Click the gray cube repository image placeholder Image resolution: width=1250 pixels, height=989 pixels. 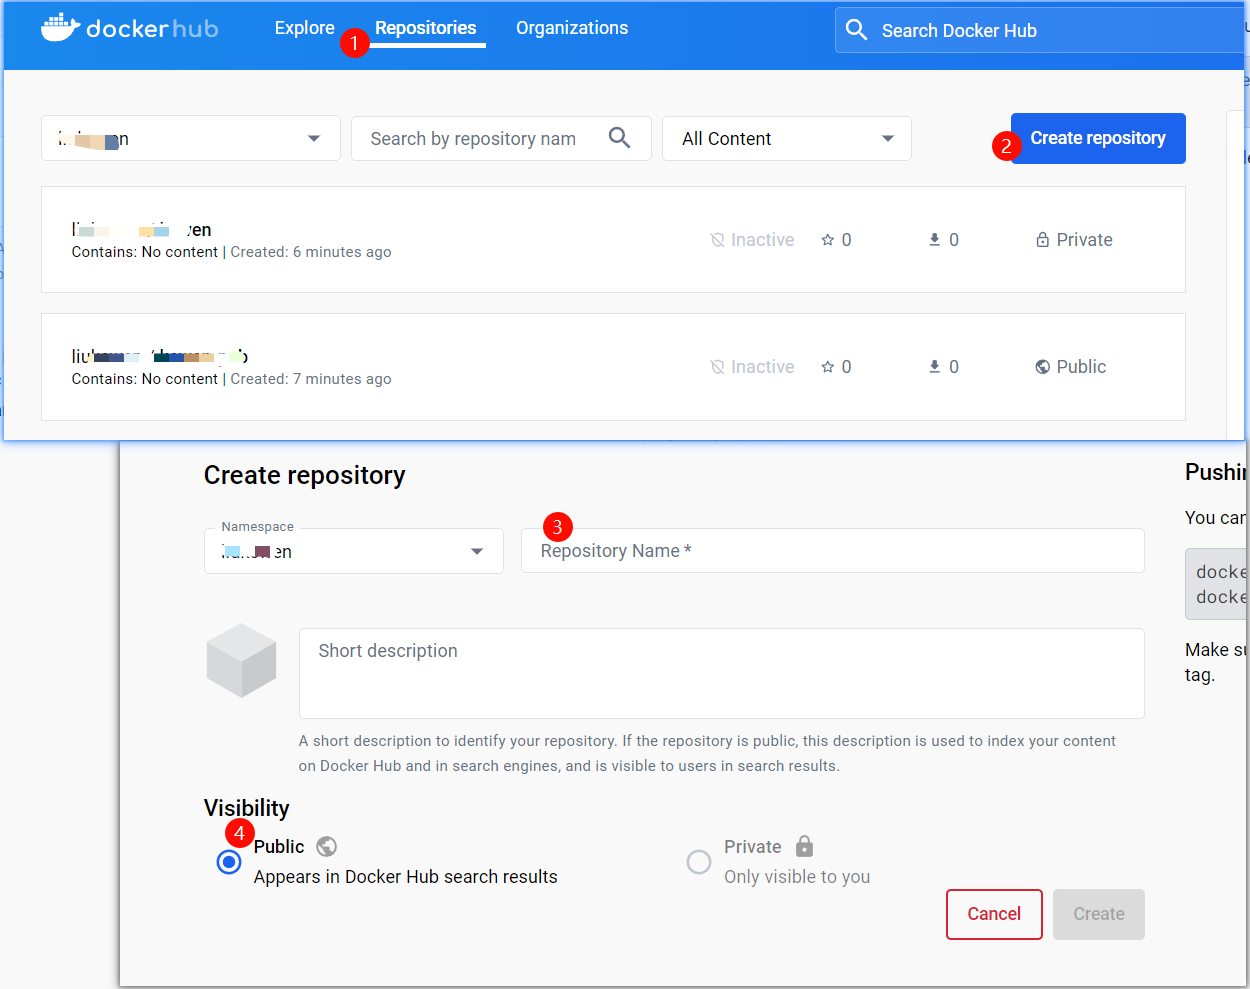coord(241,660)
